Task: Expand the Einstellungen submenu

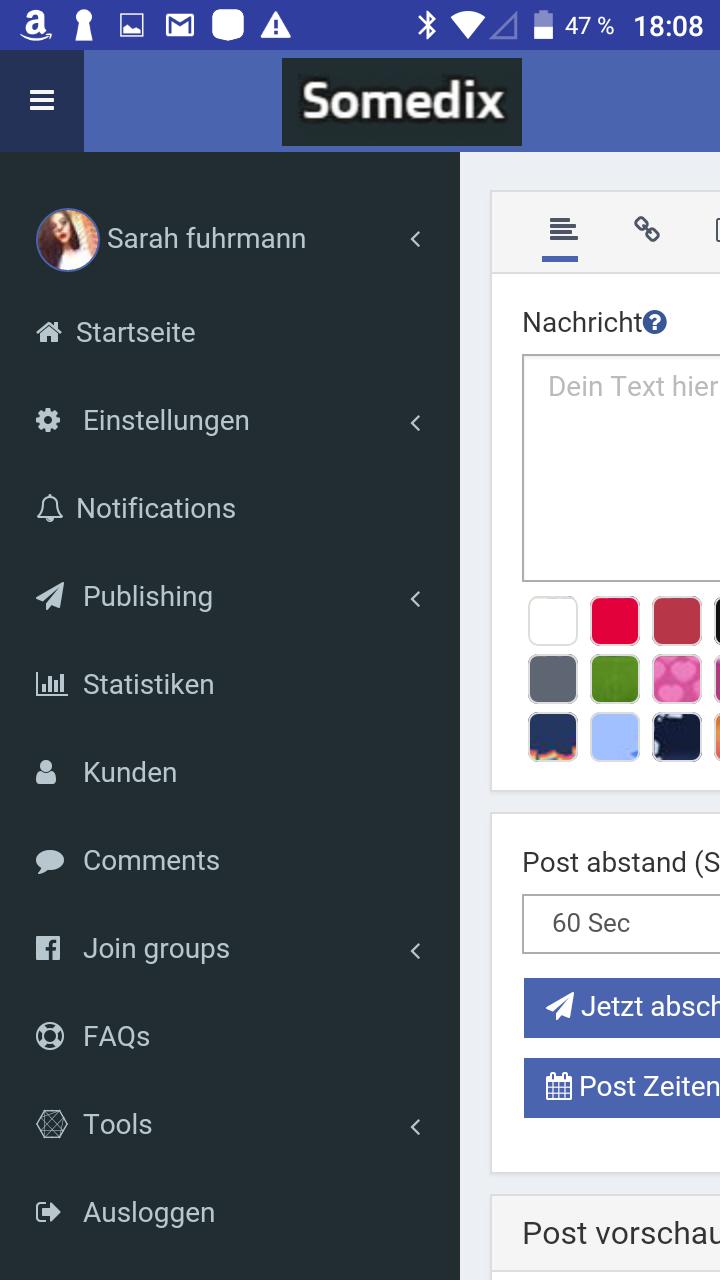Action: click(x=415, y=422)
